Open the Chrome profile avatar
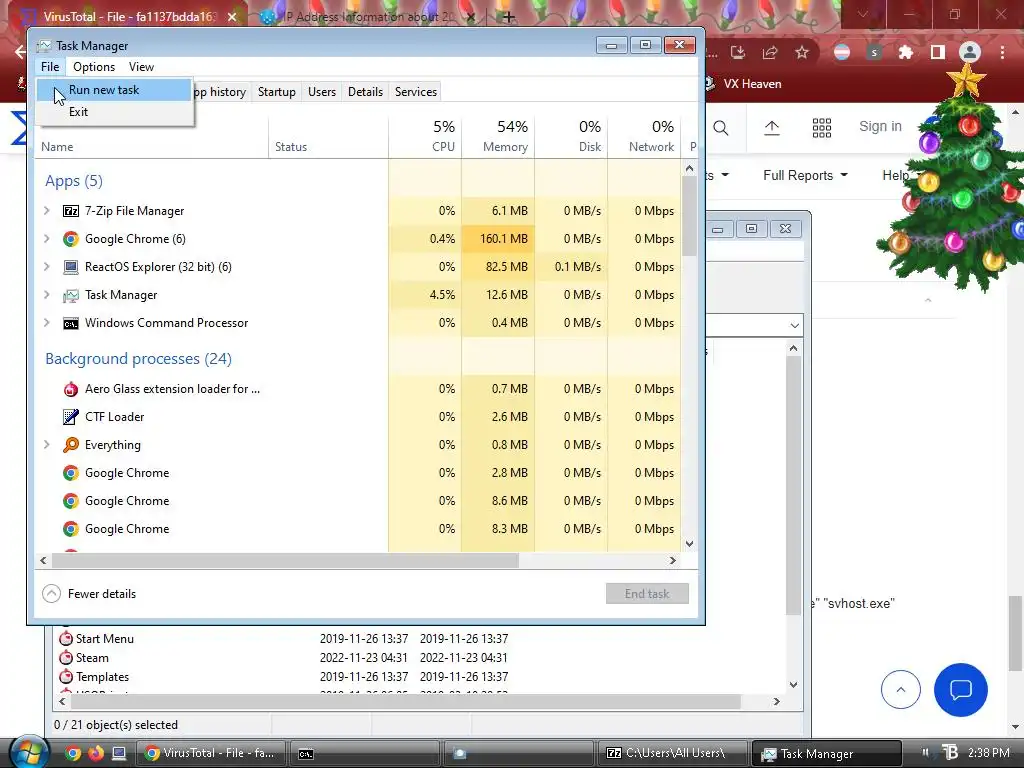The width and height of the screenshot is (1024, 768). coord(970,52)
